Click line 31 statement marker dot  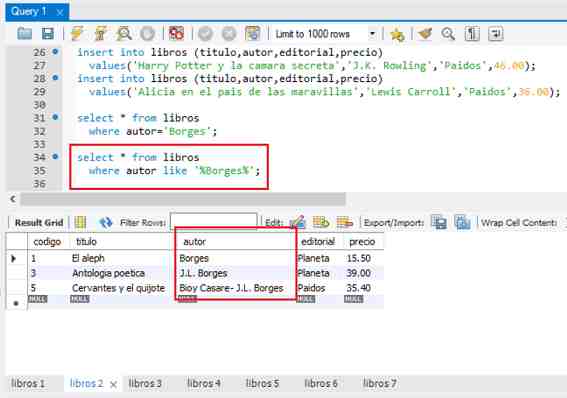click(x=55, y=117)
